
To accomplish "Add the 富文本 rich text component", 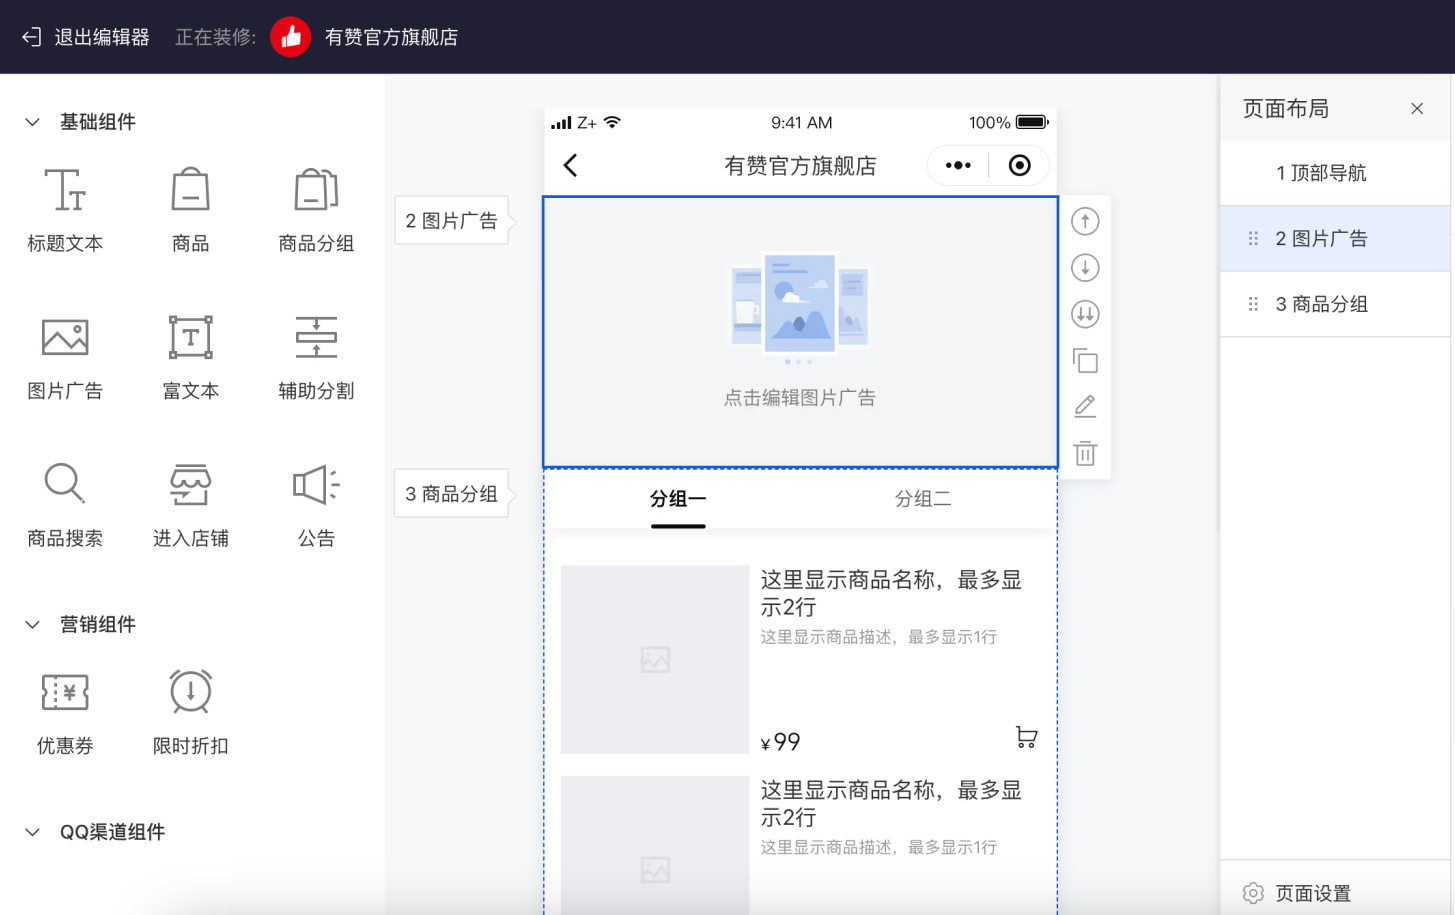I will 190,358.
